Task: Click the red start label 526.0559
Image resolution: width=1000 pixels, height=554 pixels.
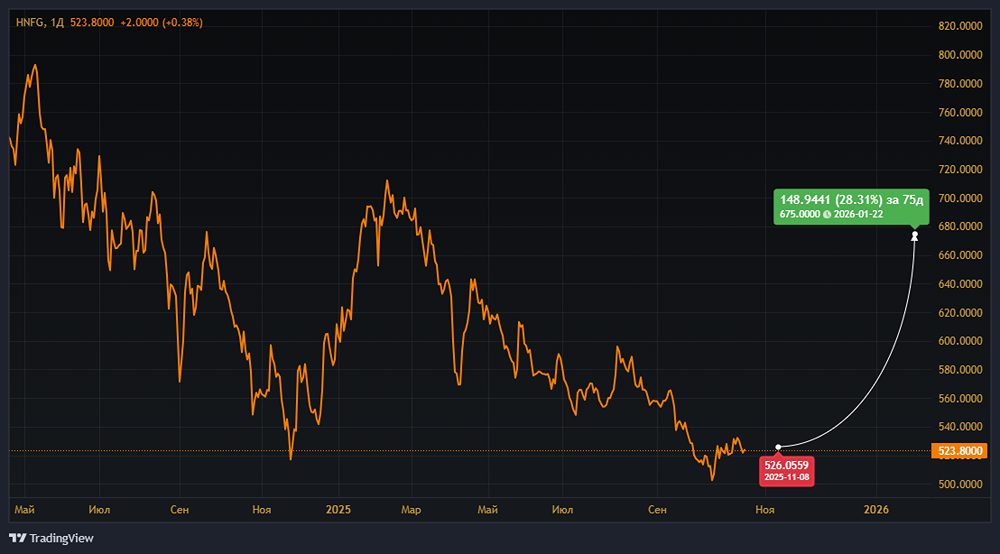Action: point(786,465)
